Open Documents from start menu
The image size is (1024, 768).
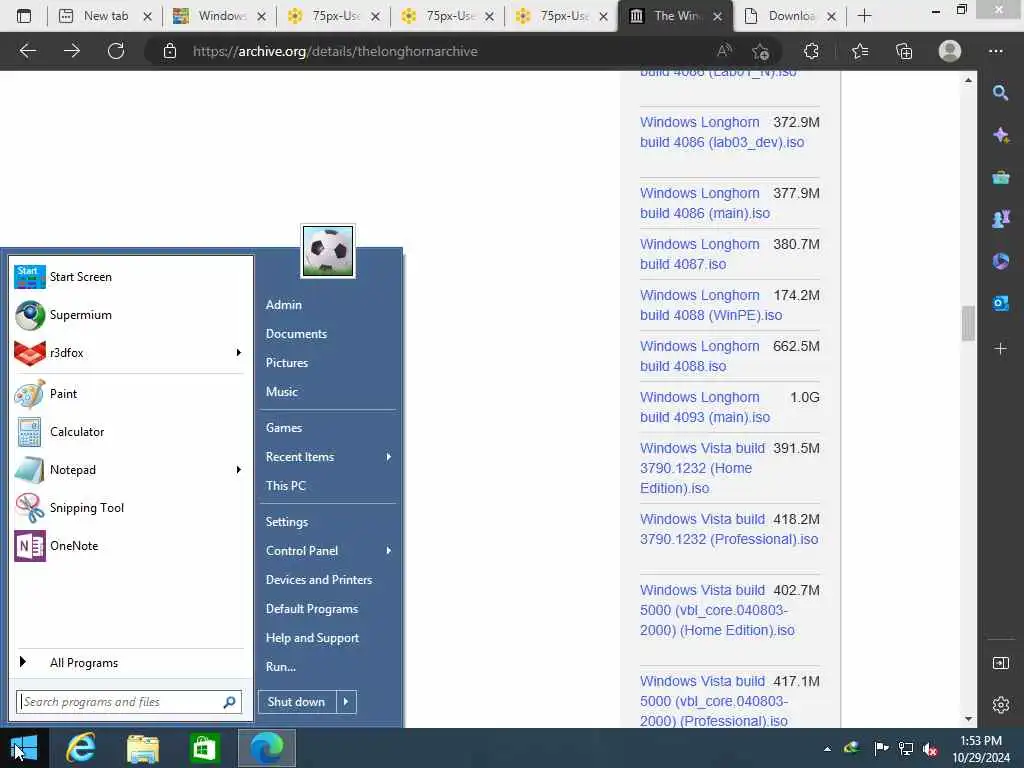tap(296, 334)
